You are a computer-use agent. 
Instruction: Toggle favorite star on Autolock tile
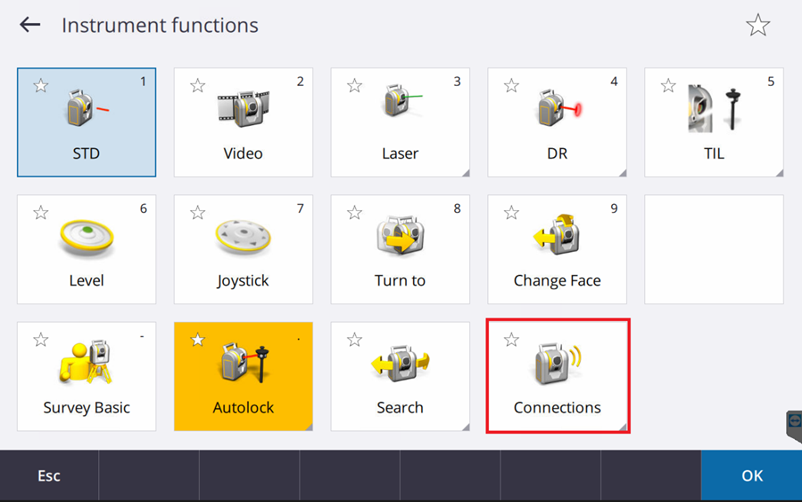[x=197, y=339]
